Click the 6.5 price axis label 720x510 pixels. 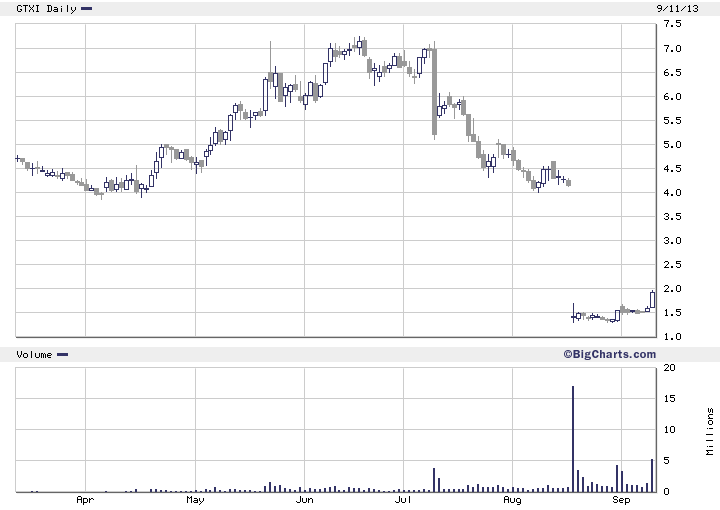pos(672,73)
